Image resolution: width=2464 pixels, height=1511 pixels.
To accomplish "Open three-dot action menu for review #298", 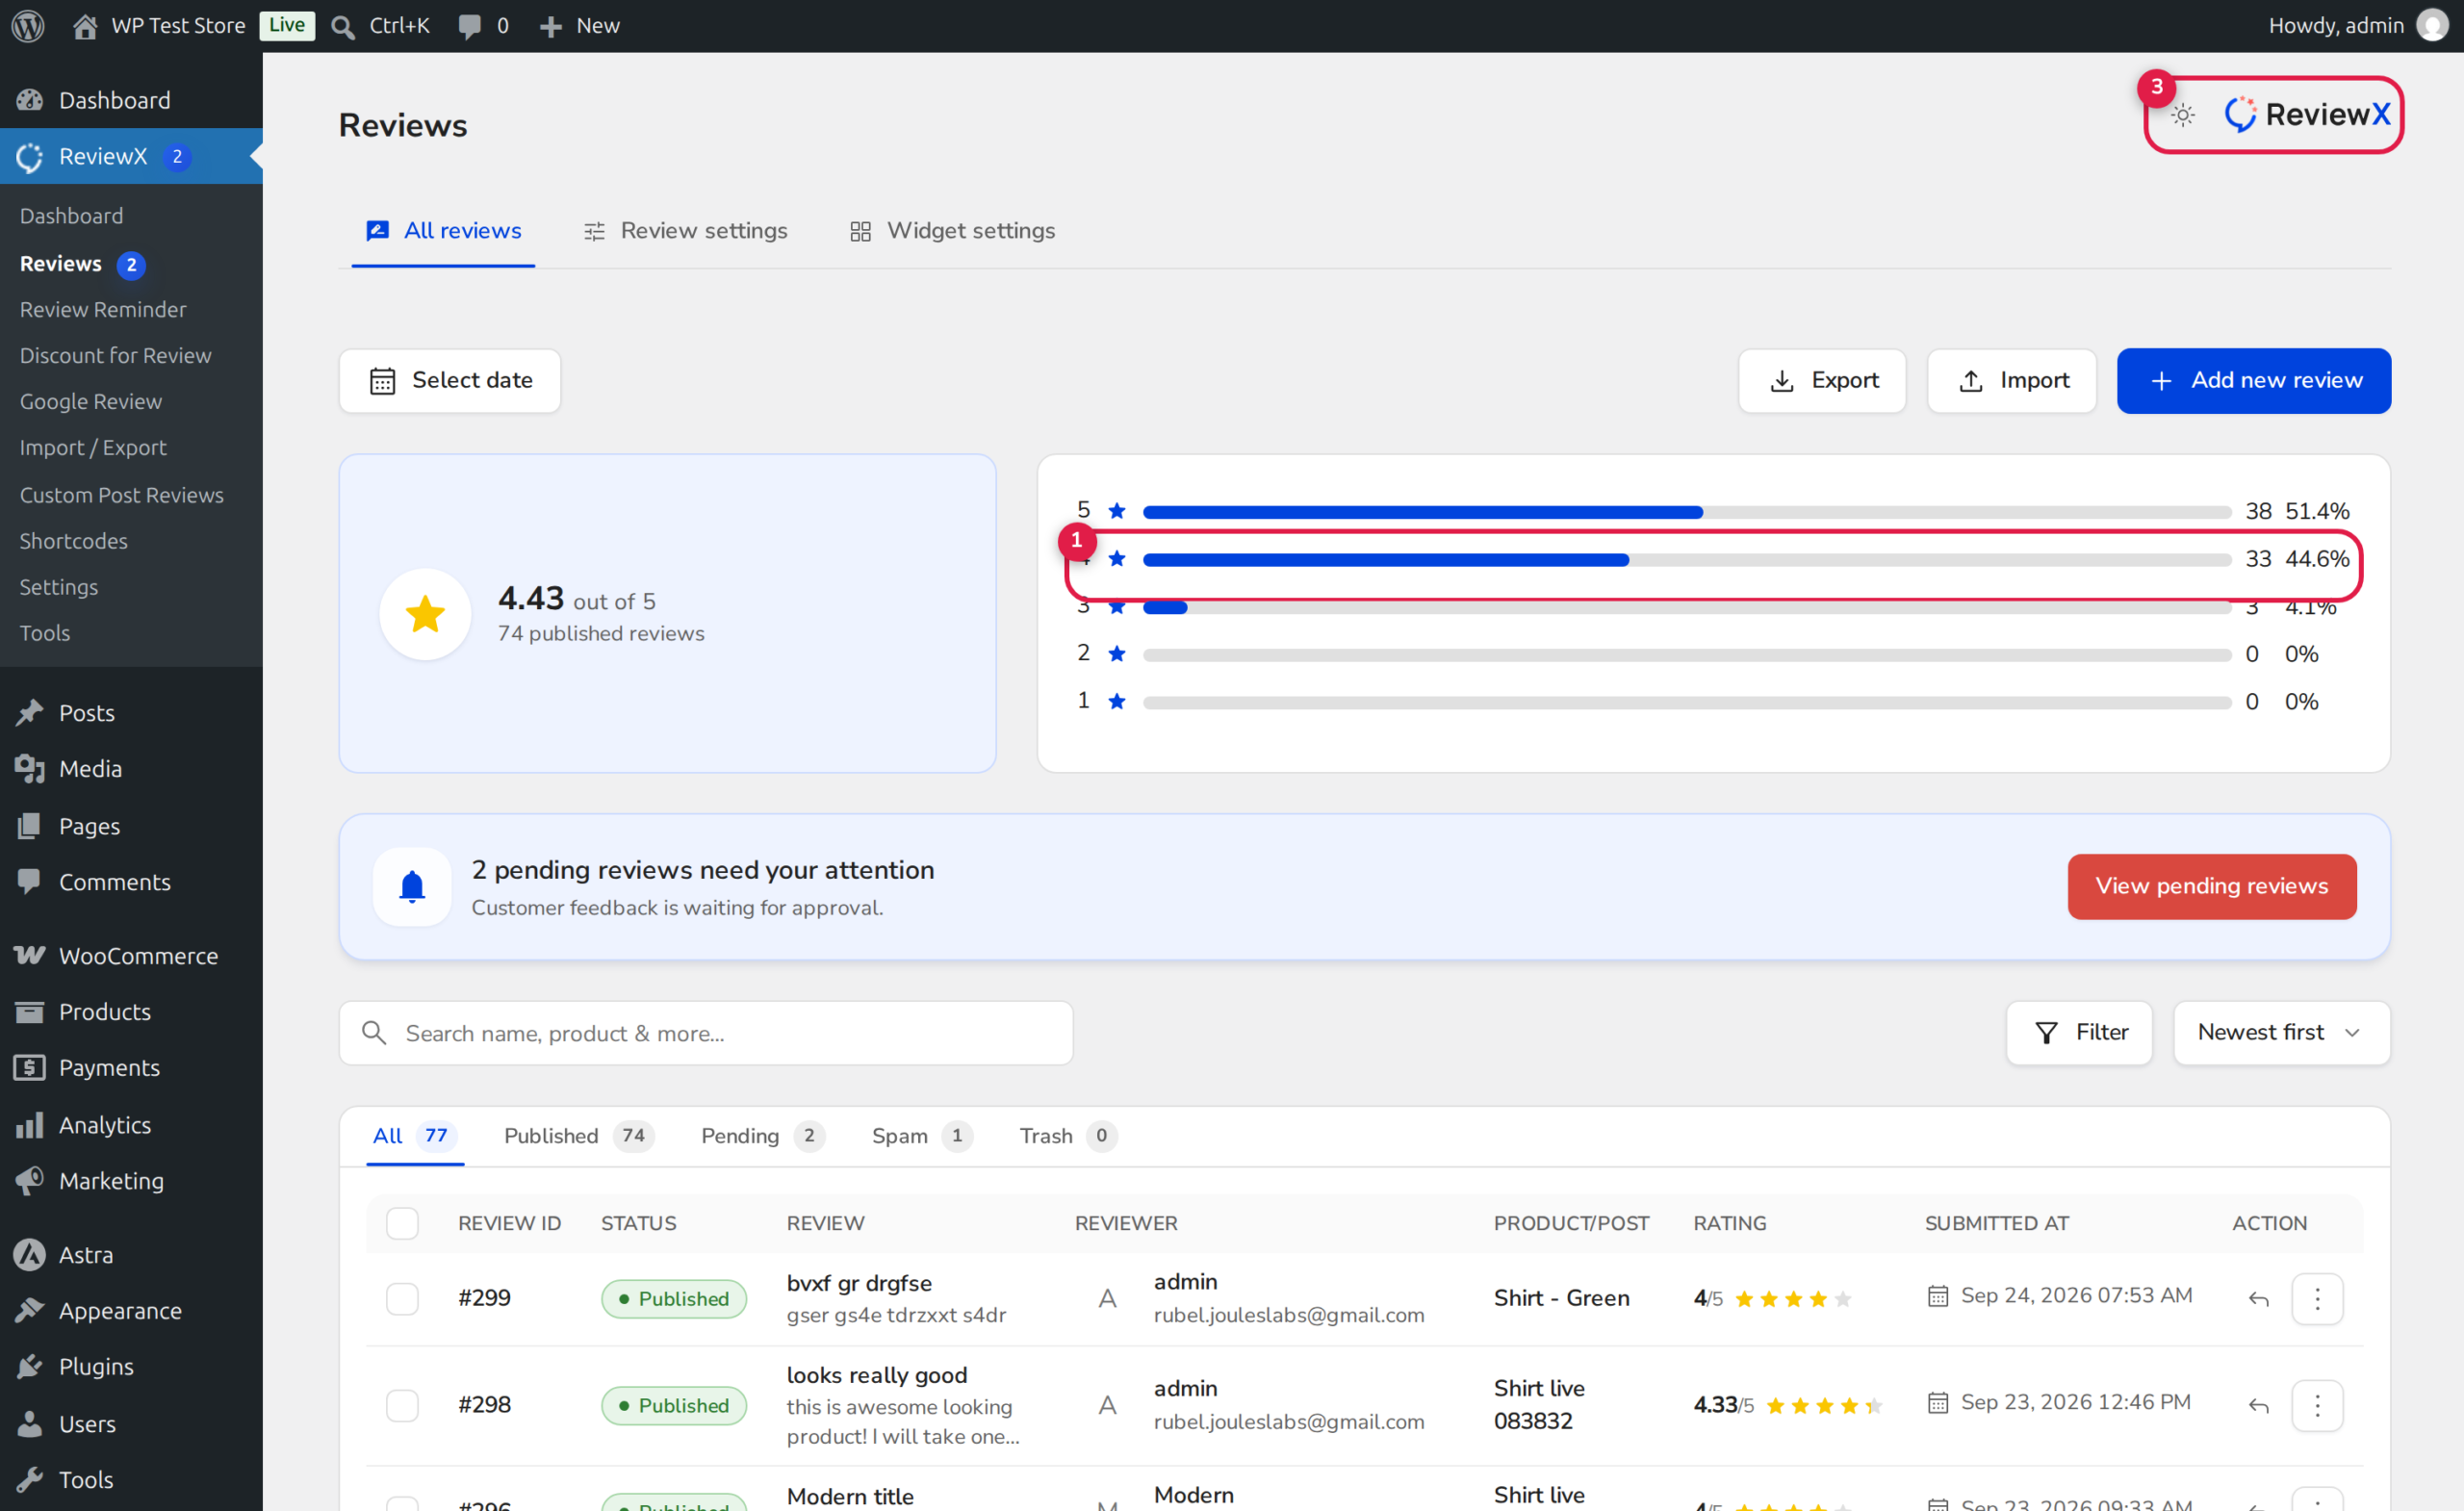I will pos(2317,1406).
